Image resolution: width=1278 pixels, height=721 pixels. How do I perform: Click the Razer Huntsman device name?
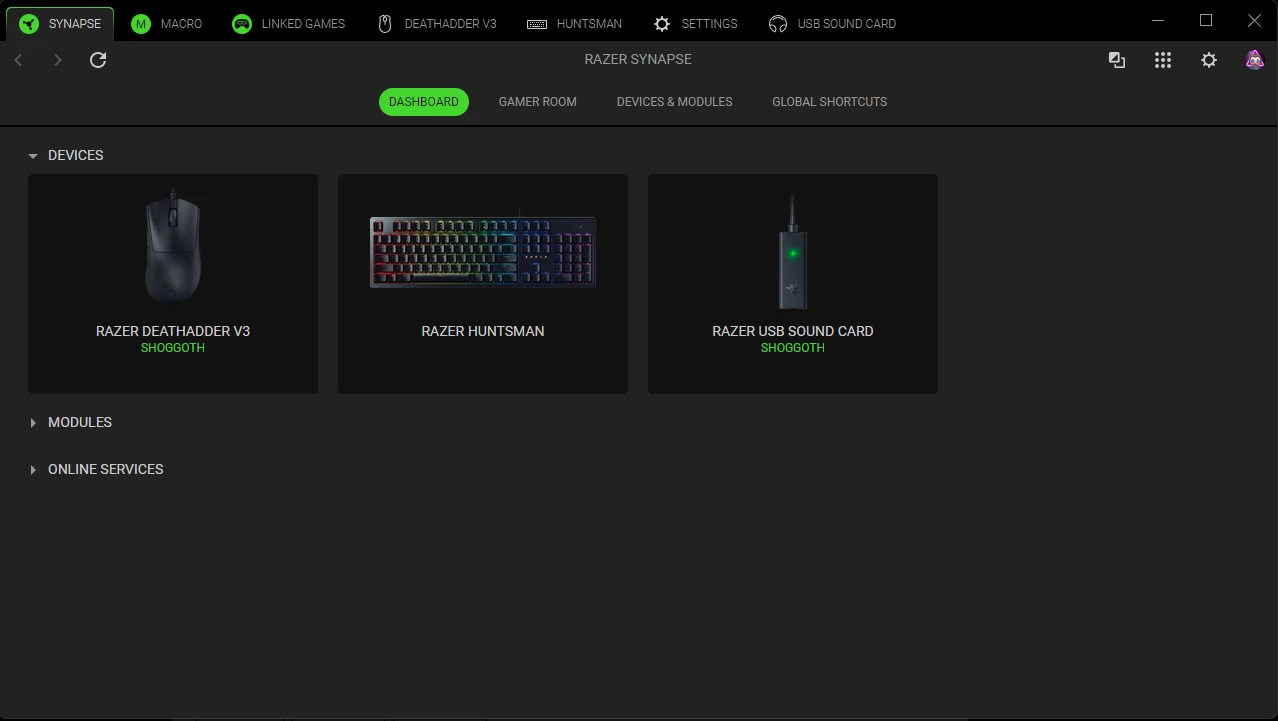(483, 331)
